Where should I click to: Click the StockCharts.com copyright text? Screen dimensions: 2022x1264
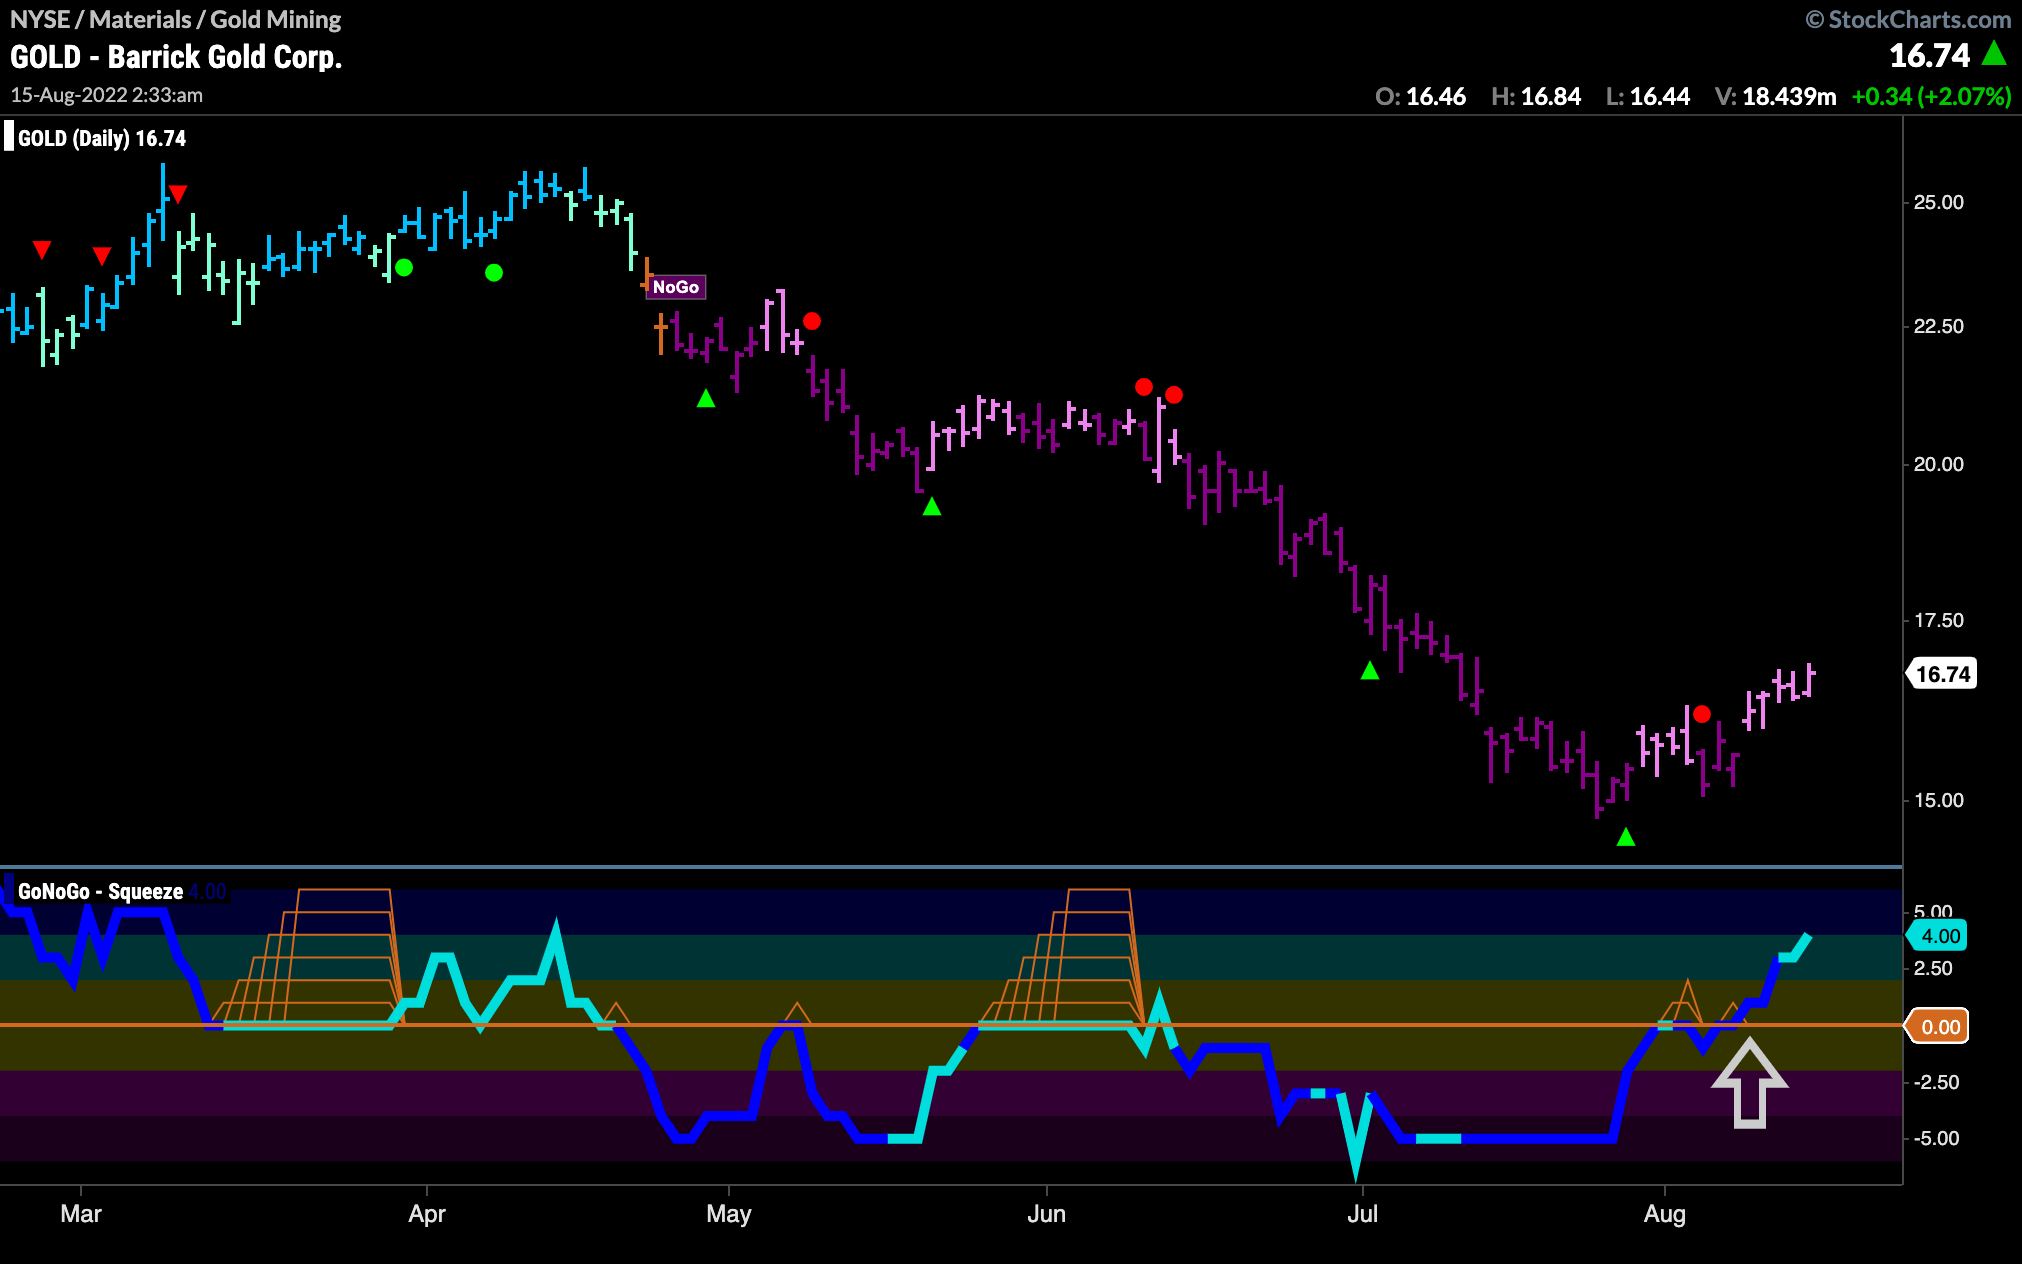click(x=1908, y=19)
